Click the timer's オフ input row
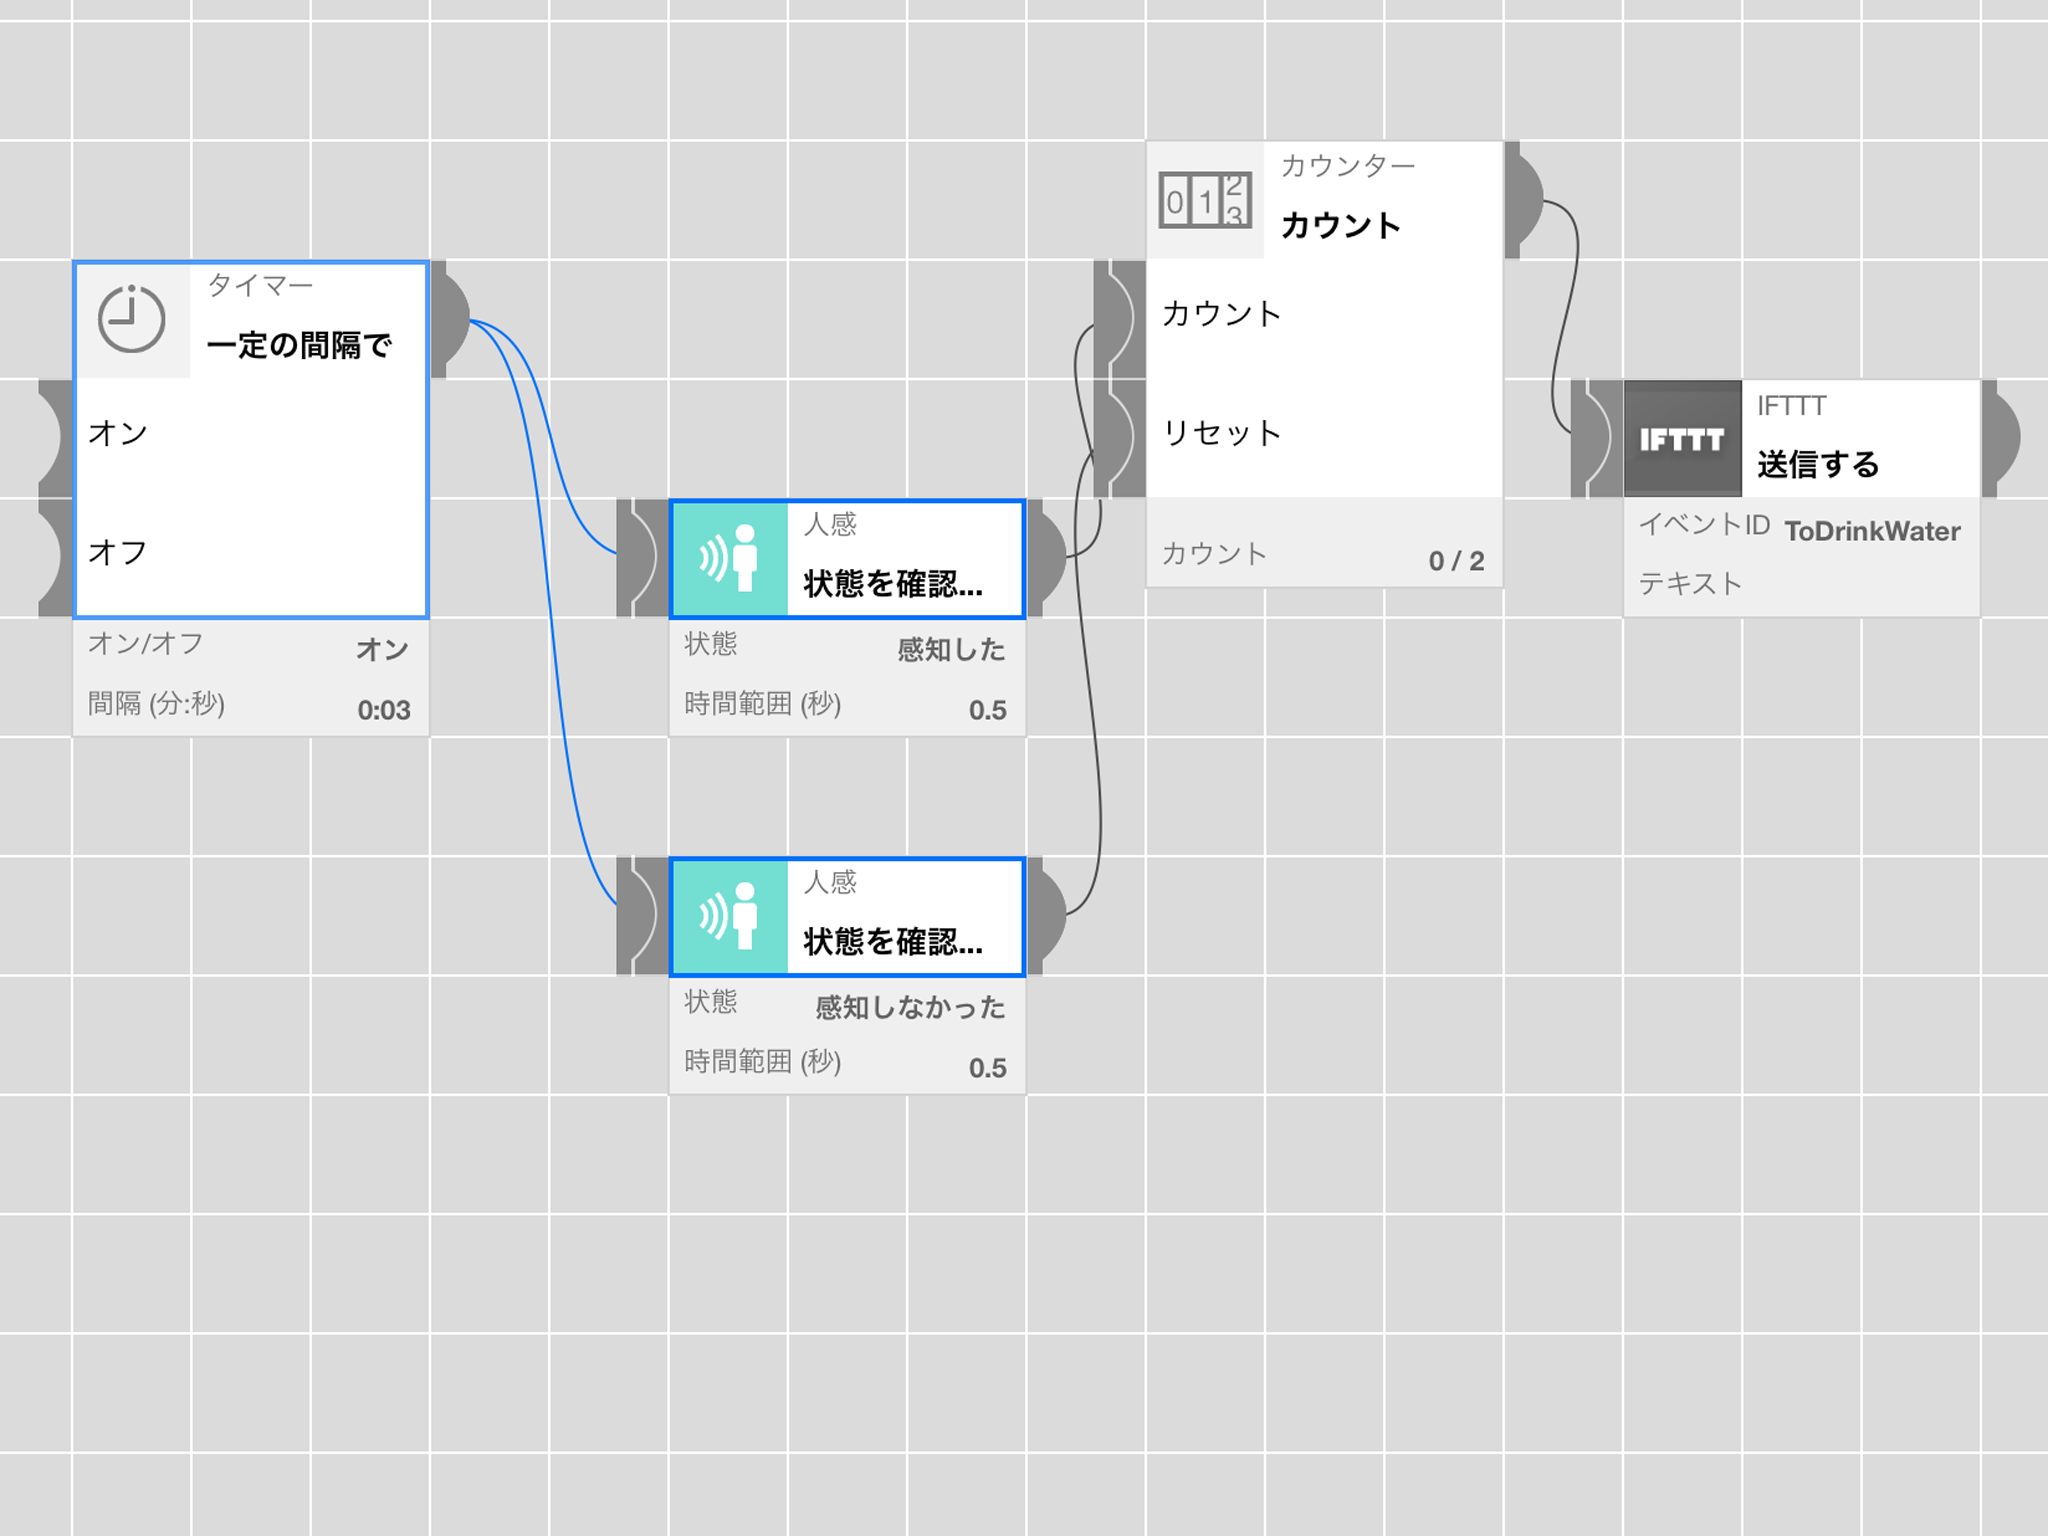 (252, 552)
